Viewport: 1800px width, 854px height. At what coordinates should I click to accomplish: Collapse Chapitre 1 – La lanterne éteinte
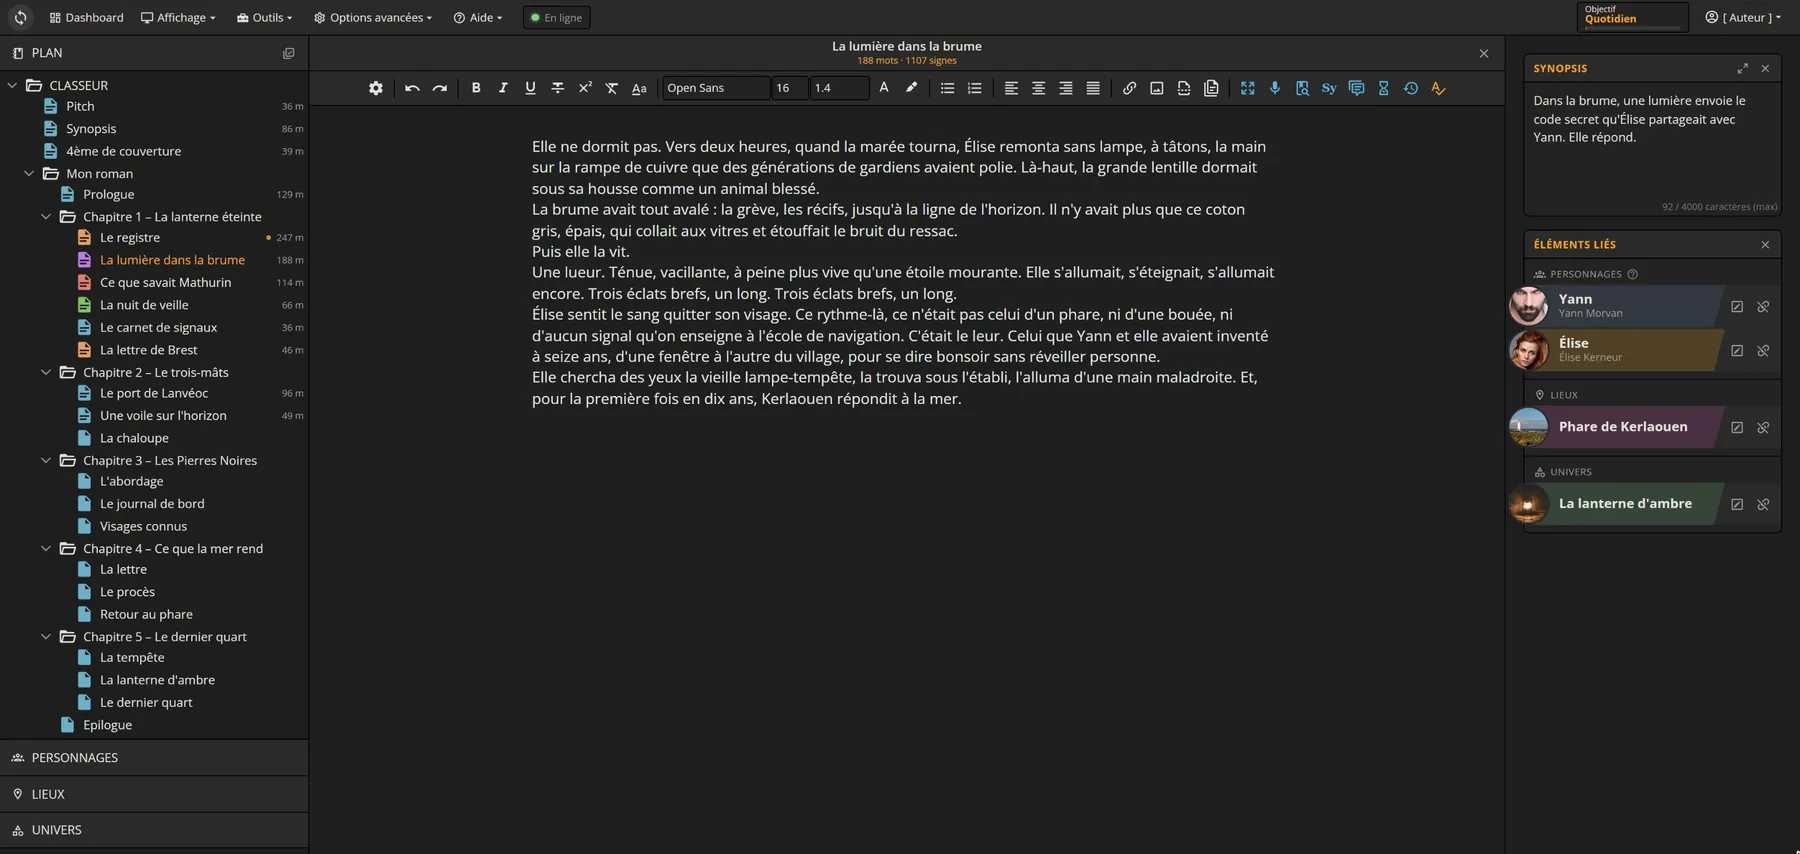click(x=46, y=216)
